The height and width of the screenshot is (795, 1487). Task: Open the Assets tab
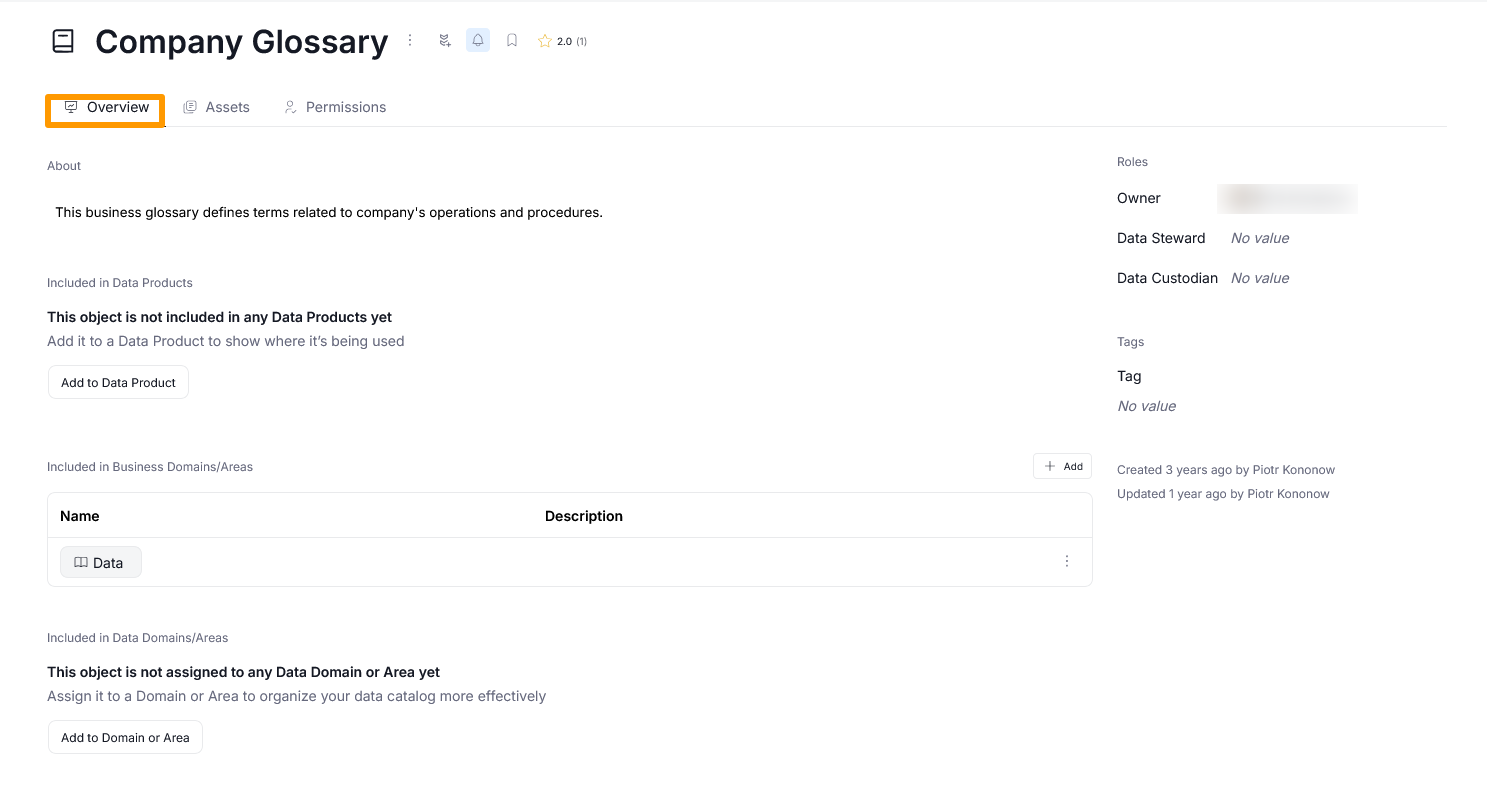(x=217, y=108)
